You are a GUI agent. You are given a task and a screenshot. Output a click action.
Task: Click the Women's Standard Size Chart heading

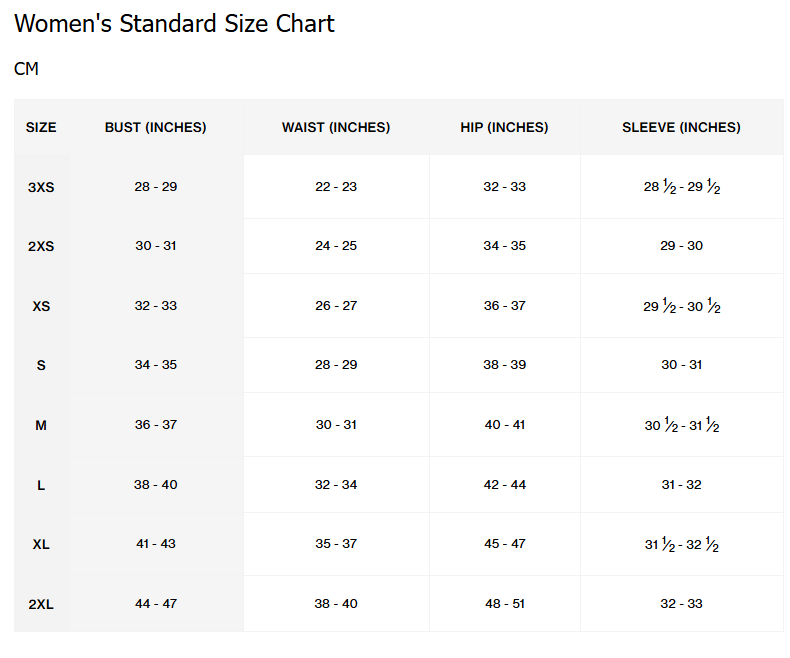174,24
